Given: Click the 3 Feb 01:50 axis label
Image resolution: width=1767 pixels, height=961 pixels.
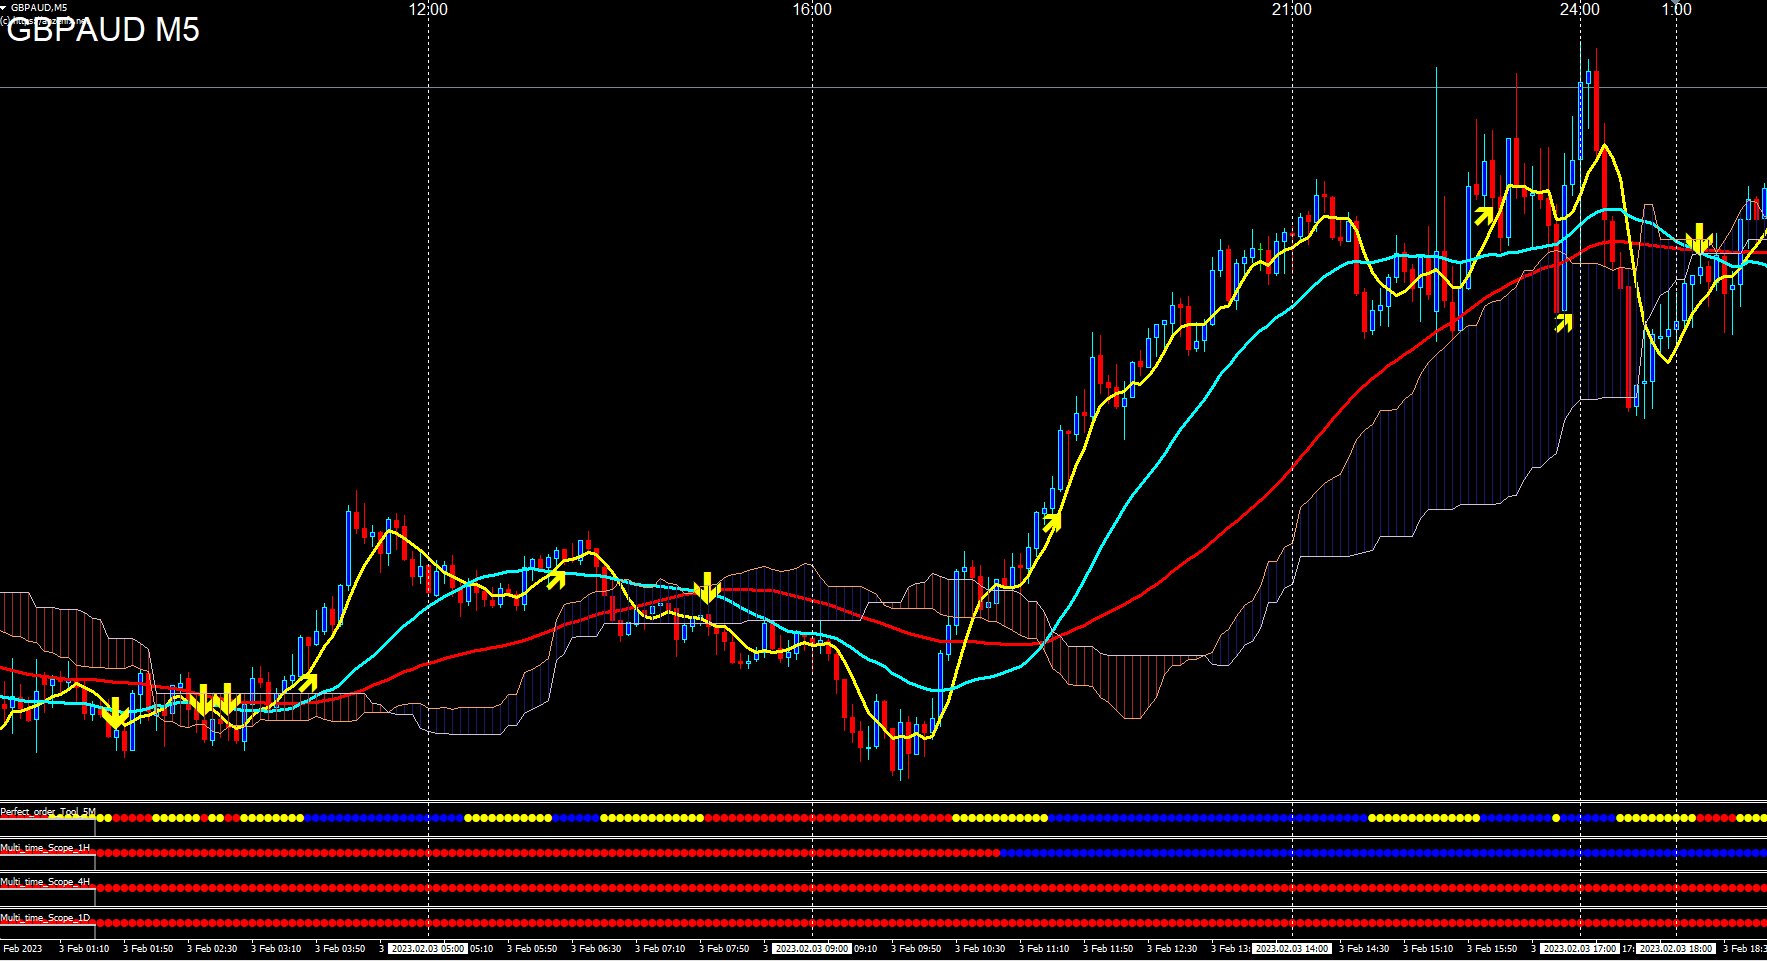Looking at the screenshot, I should (x=148, y=948).
